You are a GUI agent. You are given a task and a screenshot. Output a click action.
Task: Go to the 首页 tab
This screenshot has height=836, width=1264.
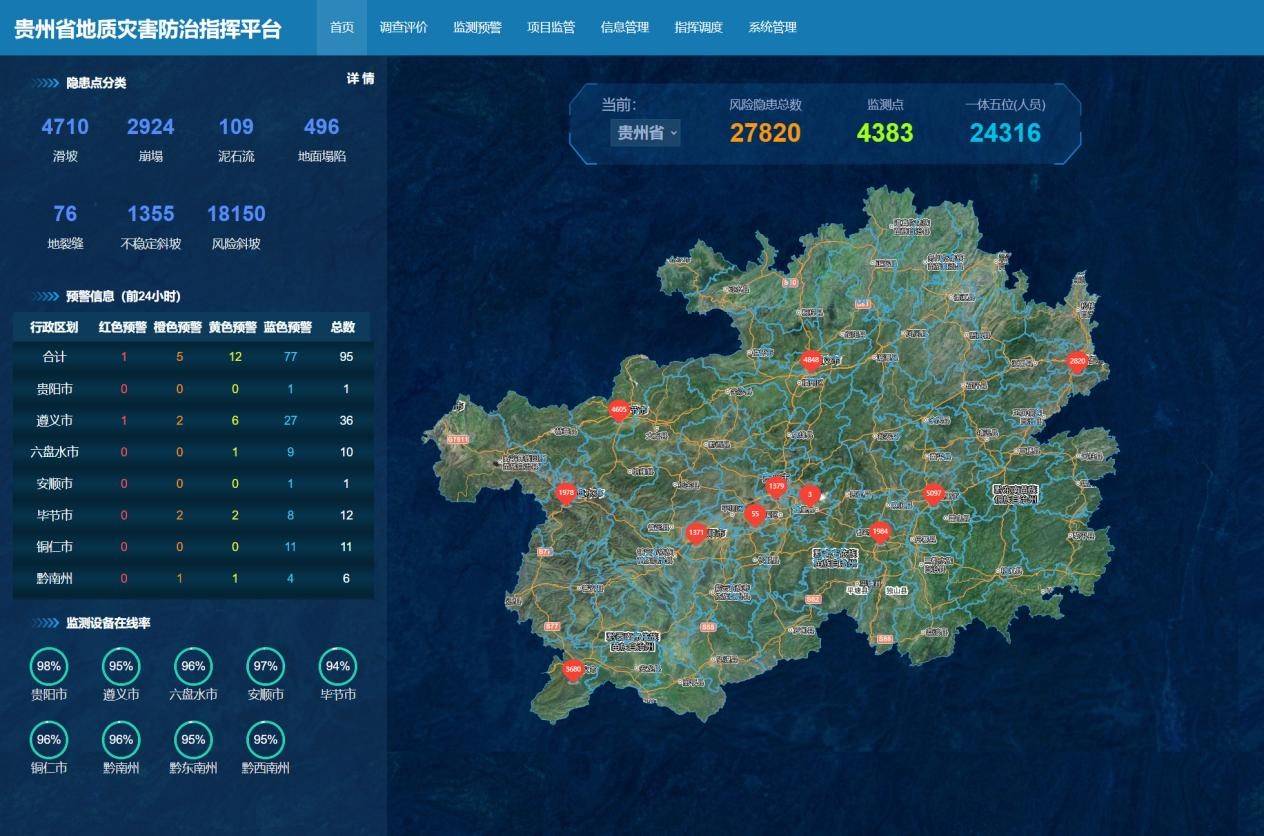pos(342,27)
